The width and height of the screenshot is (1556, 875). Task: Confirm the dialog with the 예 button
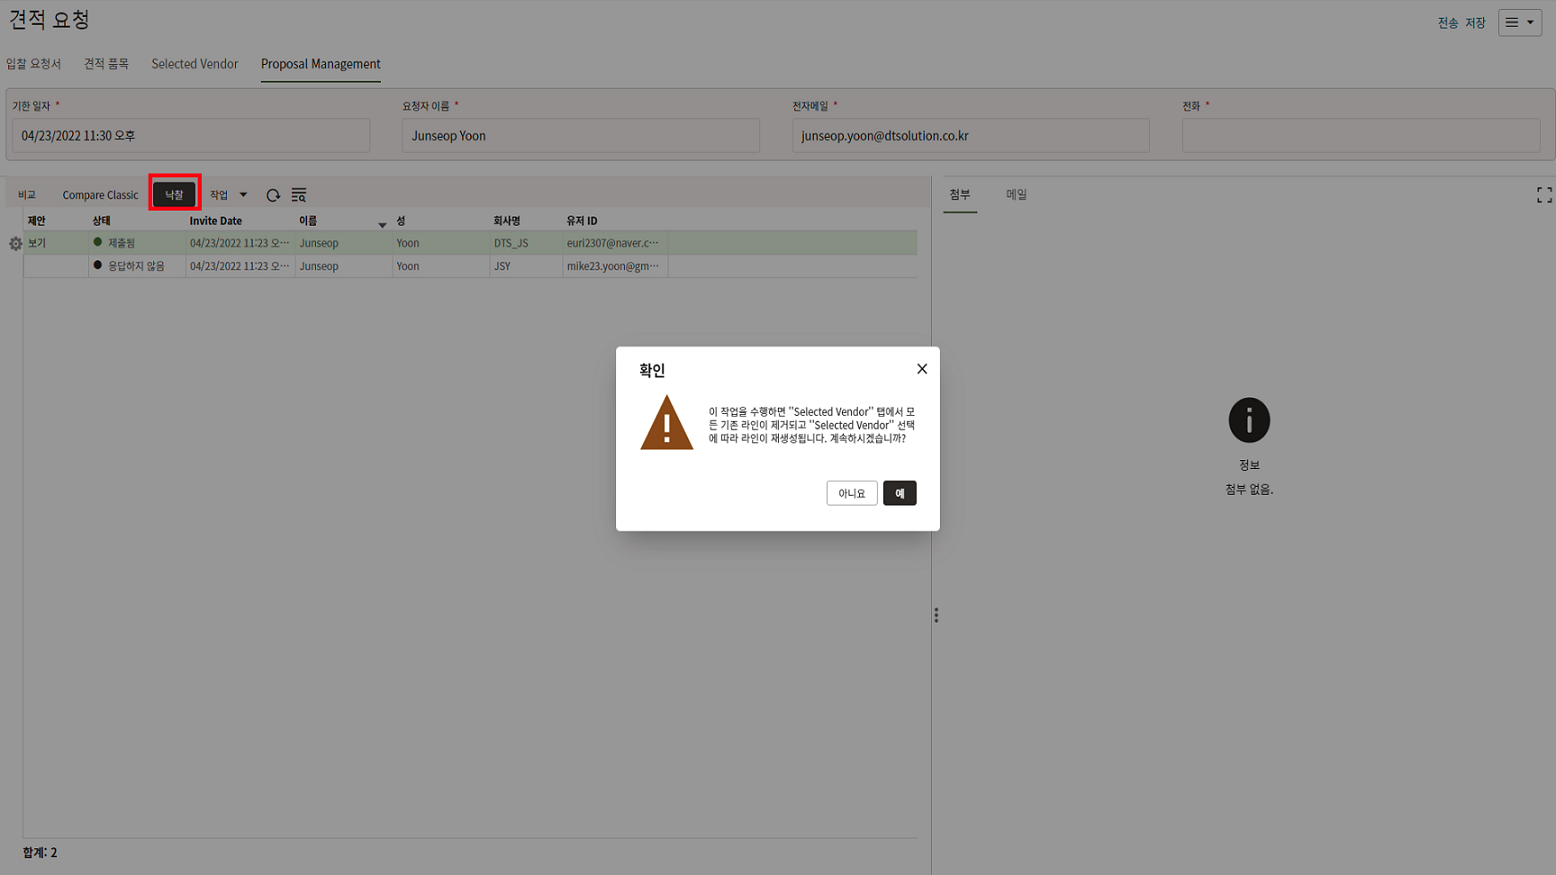899,493
